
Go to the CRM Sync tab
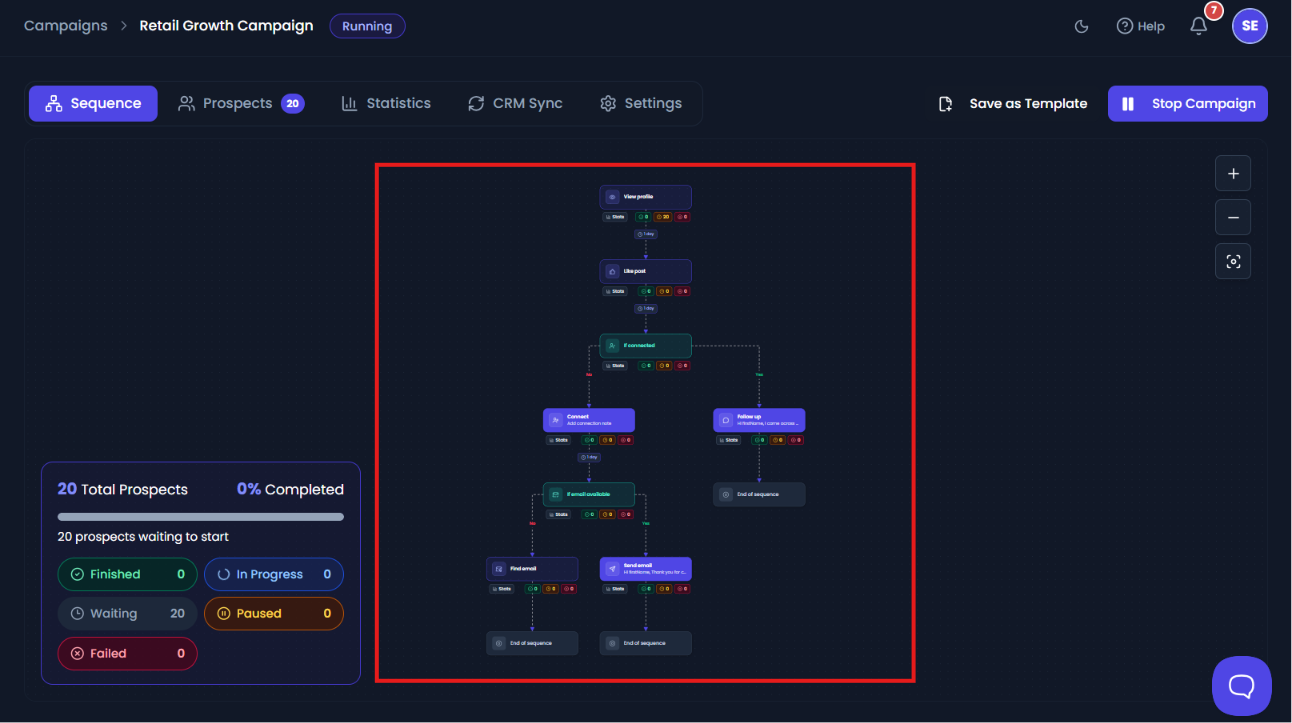(515, 103)
